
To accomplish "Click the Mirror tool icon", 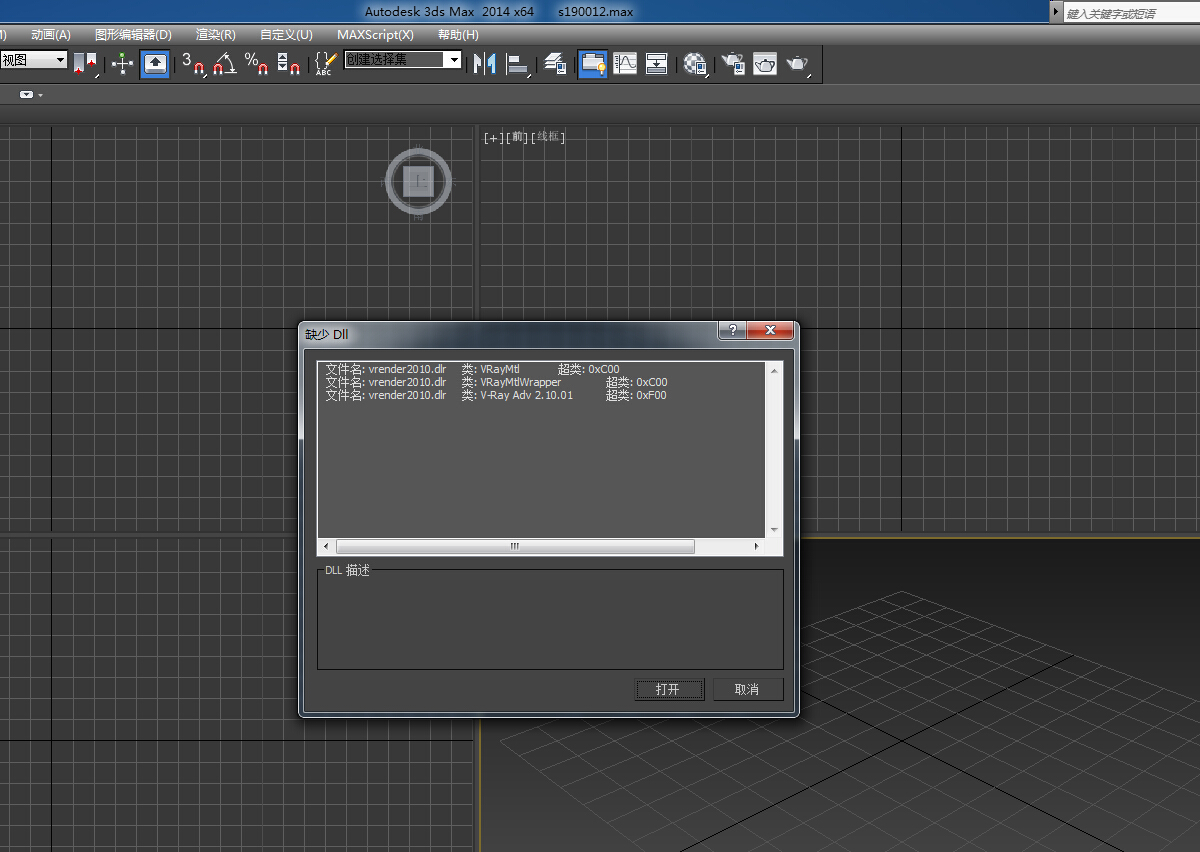I will [x=485, y=64].
